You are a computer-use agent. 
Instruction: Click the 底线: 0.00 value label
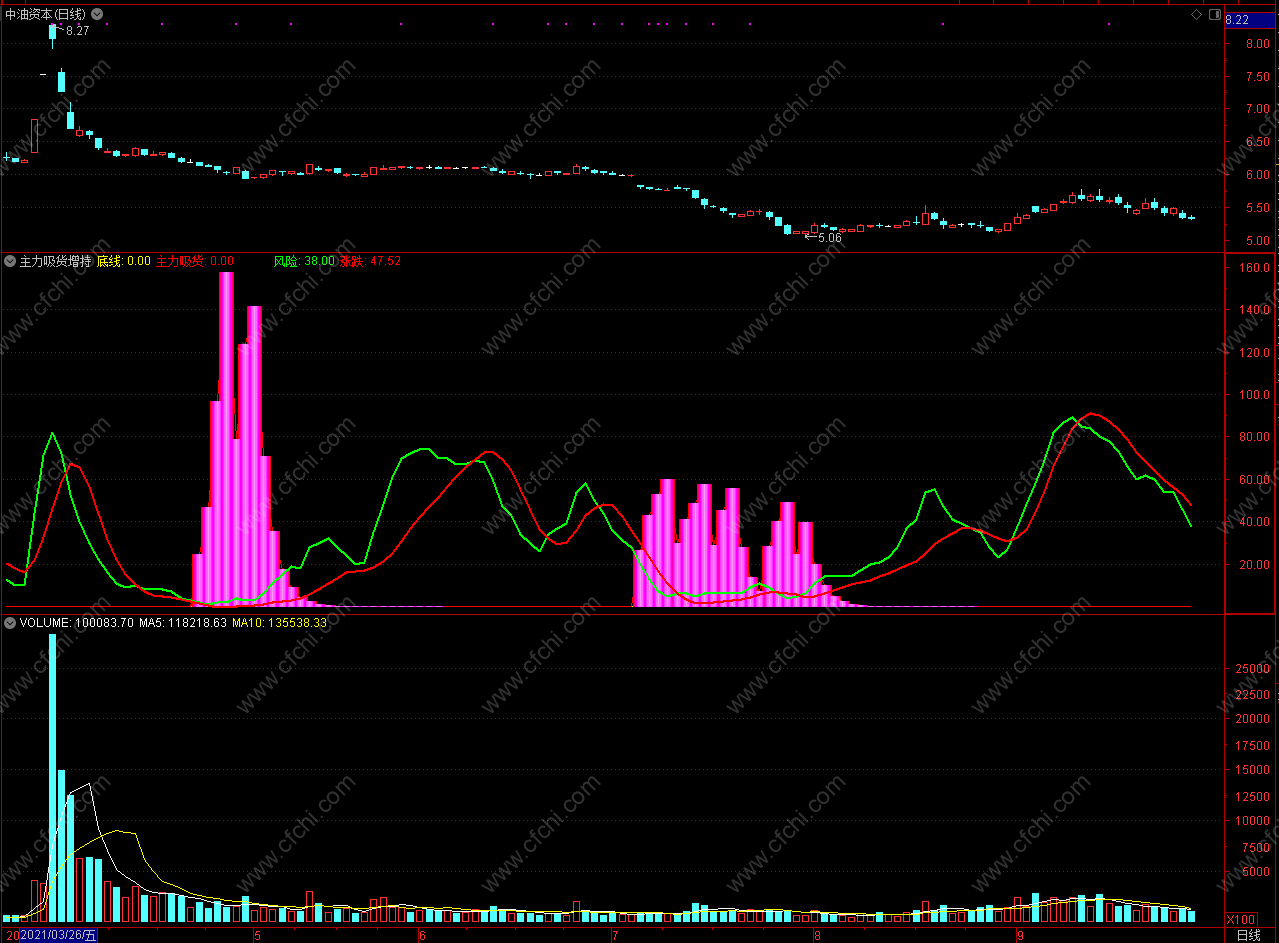tap(123, 261)
